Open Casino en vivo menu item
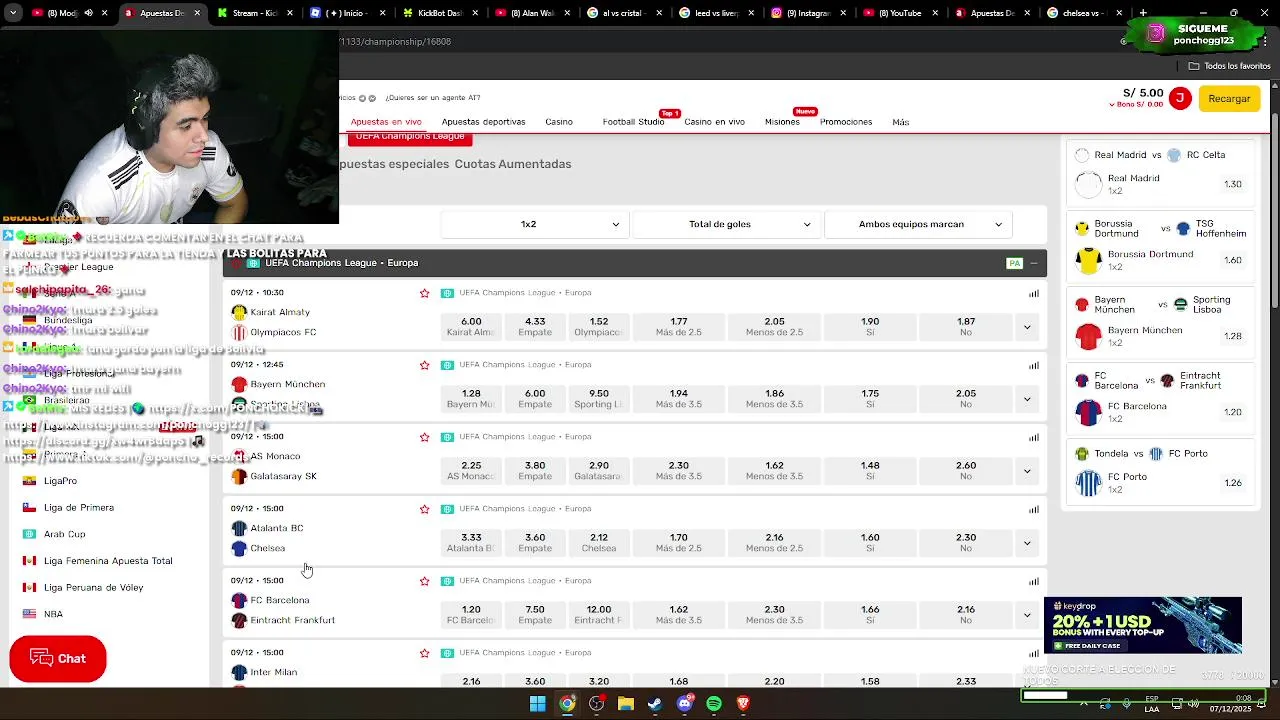Screen dimensions: 1280x720 [714, 122]
